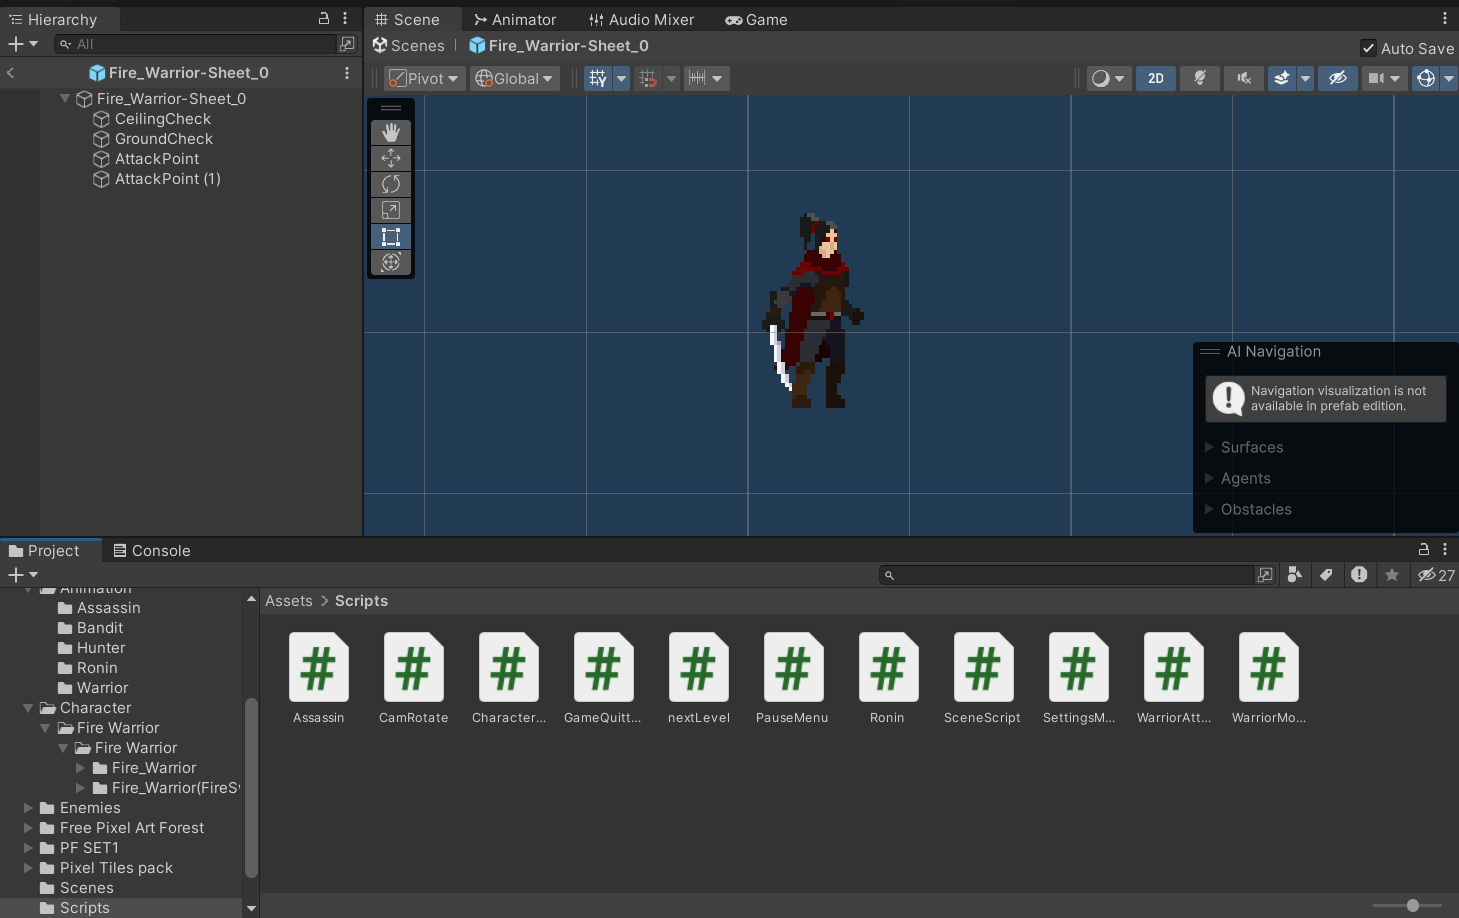The height and width of the screenshot is (918, 1459).
Task: Toggle grid snapping button
Action: (x=648, y=78)
